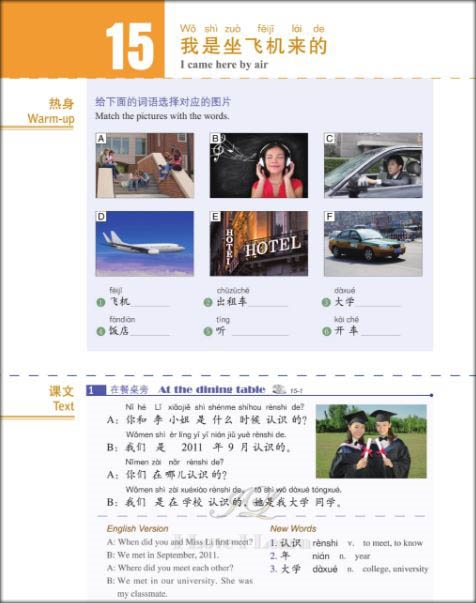Click the line 你和李小姐是什么时候认识的?

click(216, 420)
